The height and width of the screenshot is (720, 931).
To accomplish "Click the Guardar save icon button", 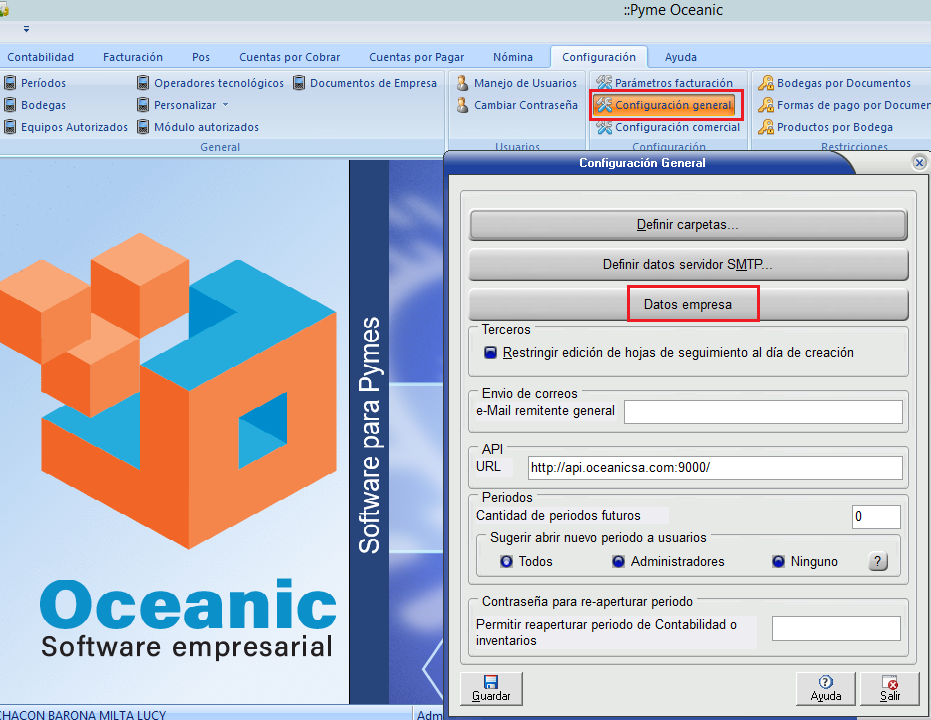I will click(491, 688).
